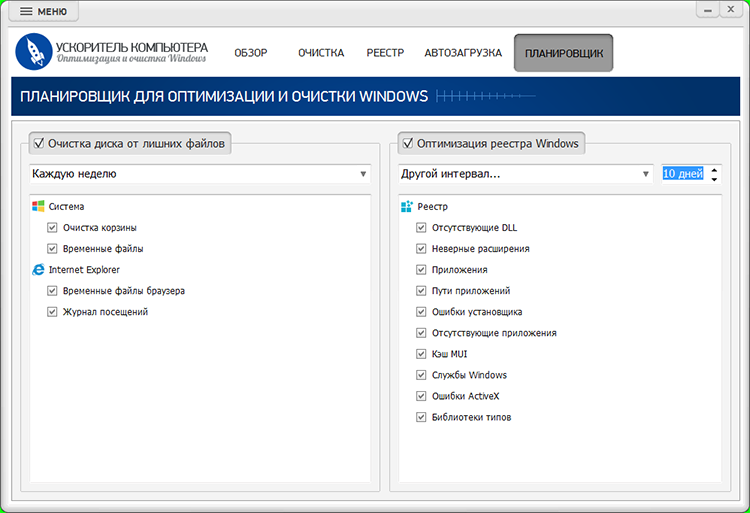Viewport: 750px width, 513px height.
Task: Decrease days with stepper down arrow
Action: (x=714, y=179)
